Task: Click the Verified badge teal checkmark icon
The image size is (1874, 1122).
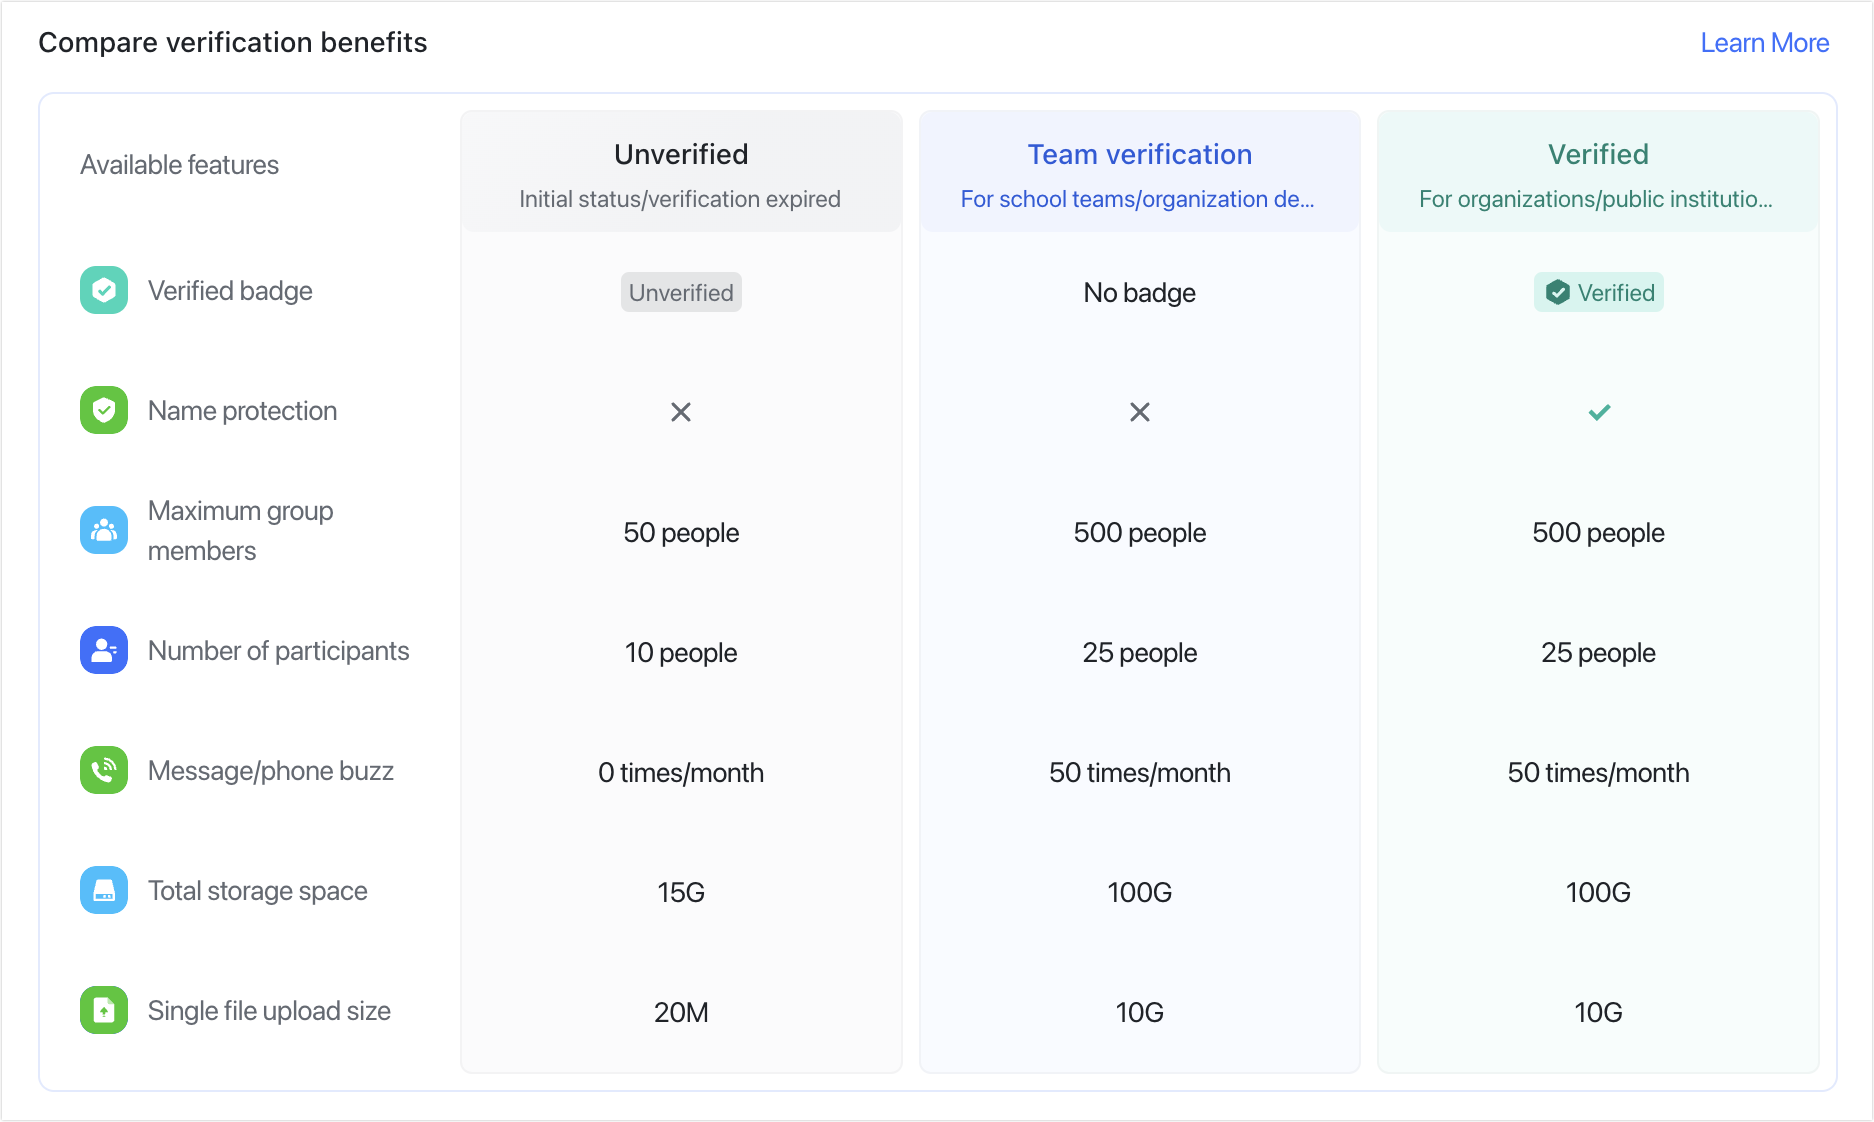Action: click(103, 290)
